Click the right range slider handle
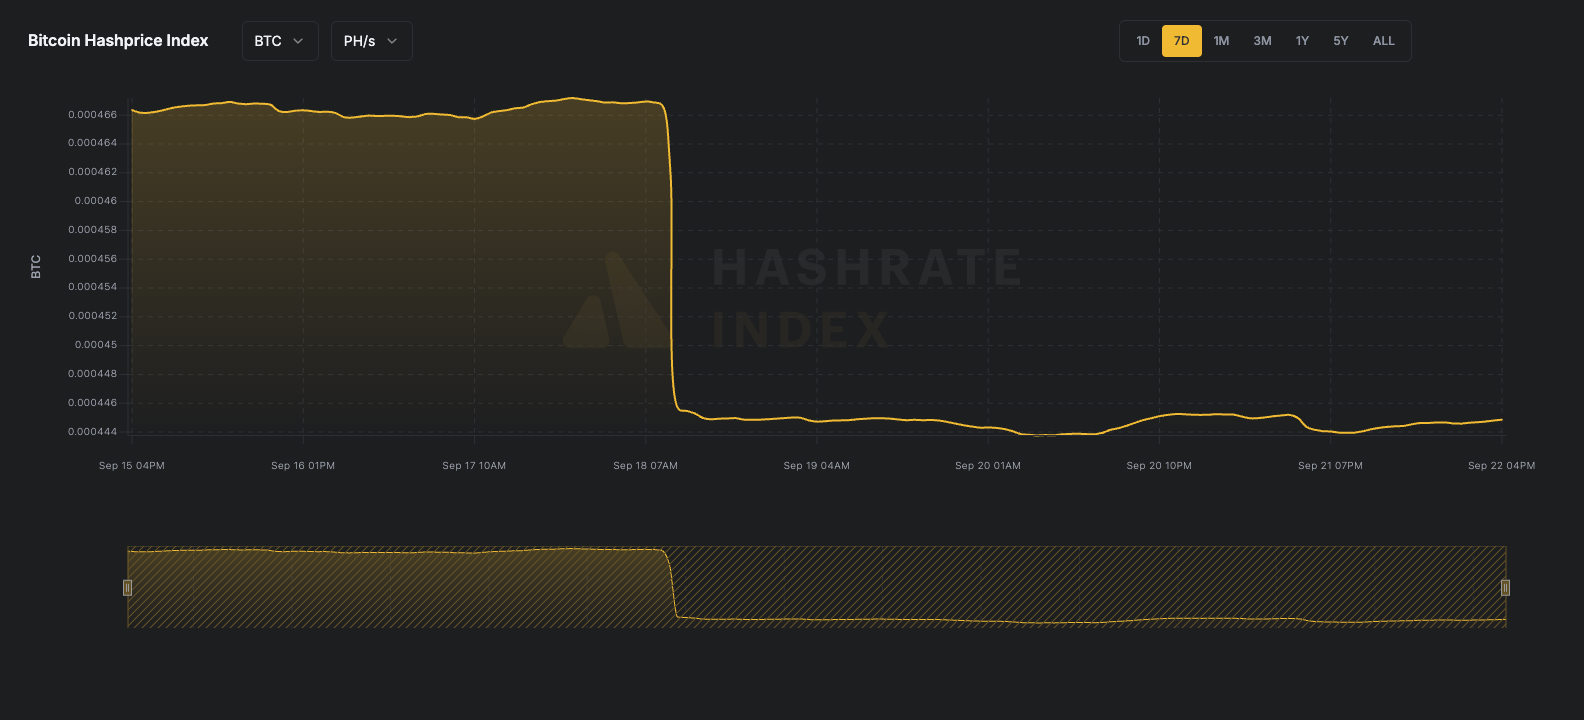The image size is (1584, 720). point(1505,587)
